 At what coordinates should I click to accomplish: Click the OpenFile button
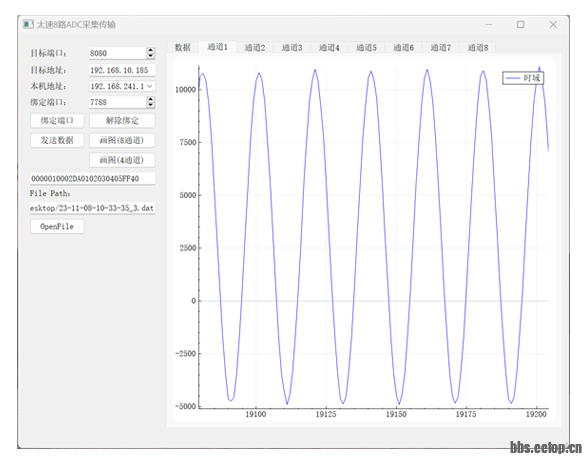click(x=57, y=227)
